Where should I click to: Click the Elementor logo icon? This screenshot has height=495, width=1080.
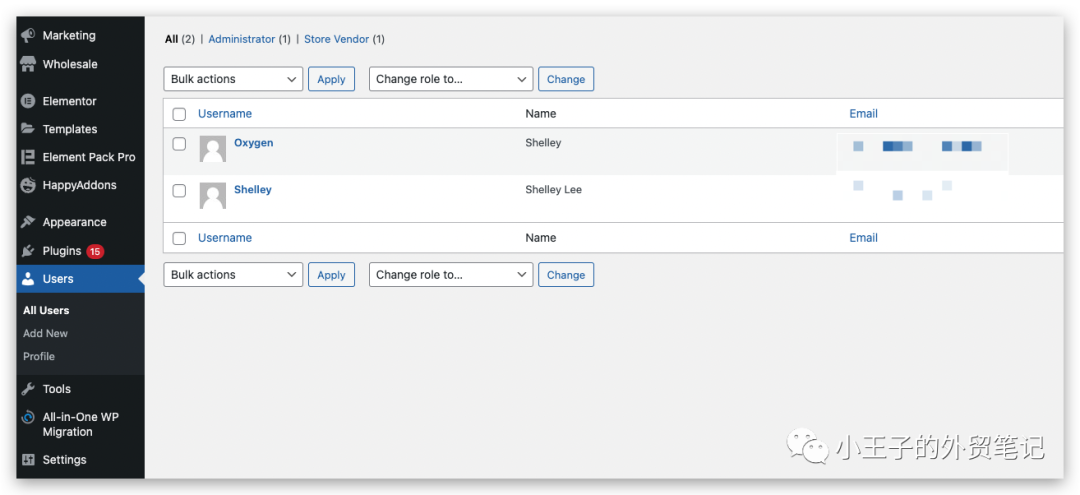28,101
